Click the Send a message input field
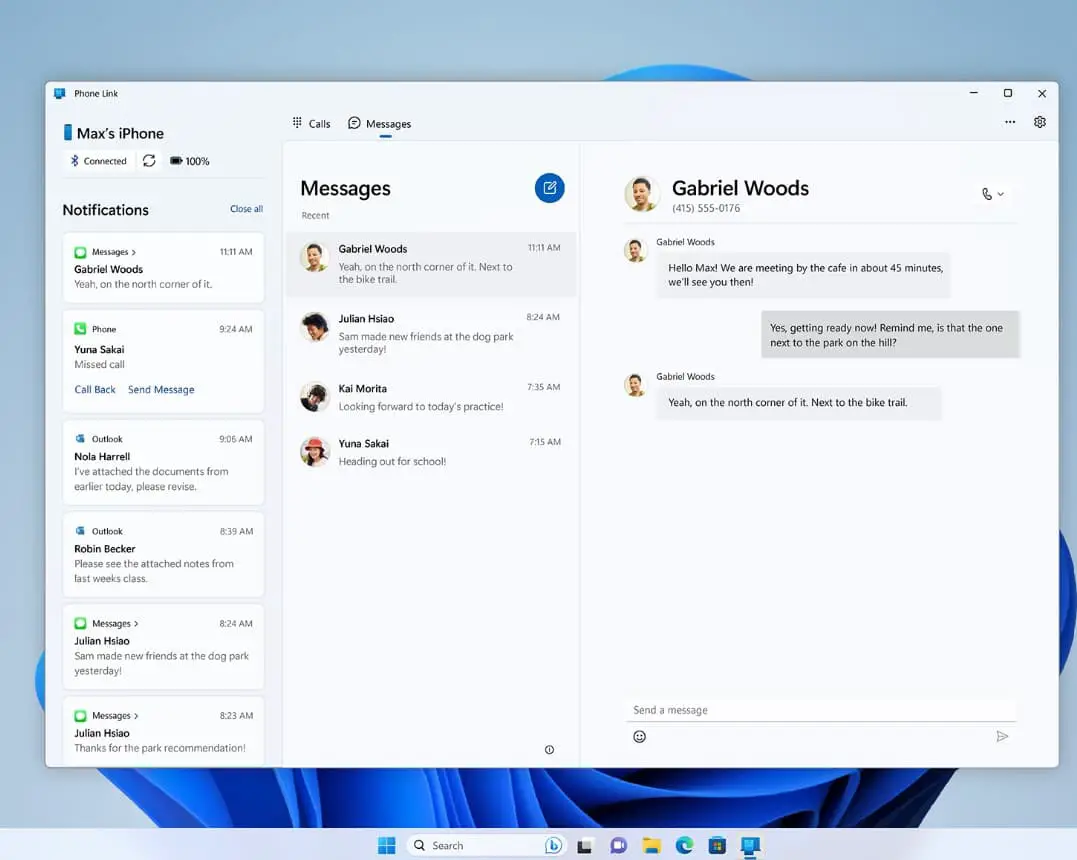The height and width of the screenshot is (860, 1077). pyautogui.click(x=820, y=710)
